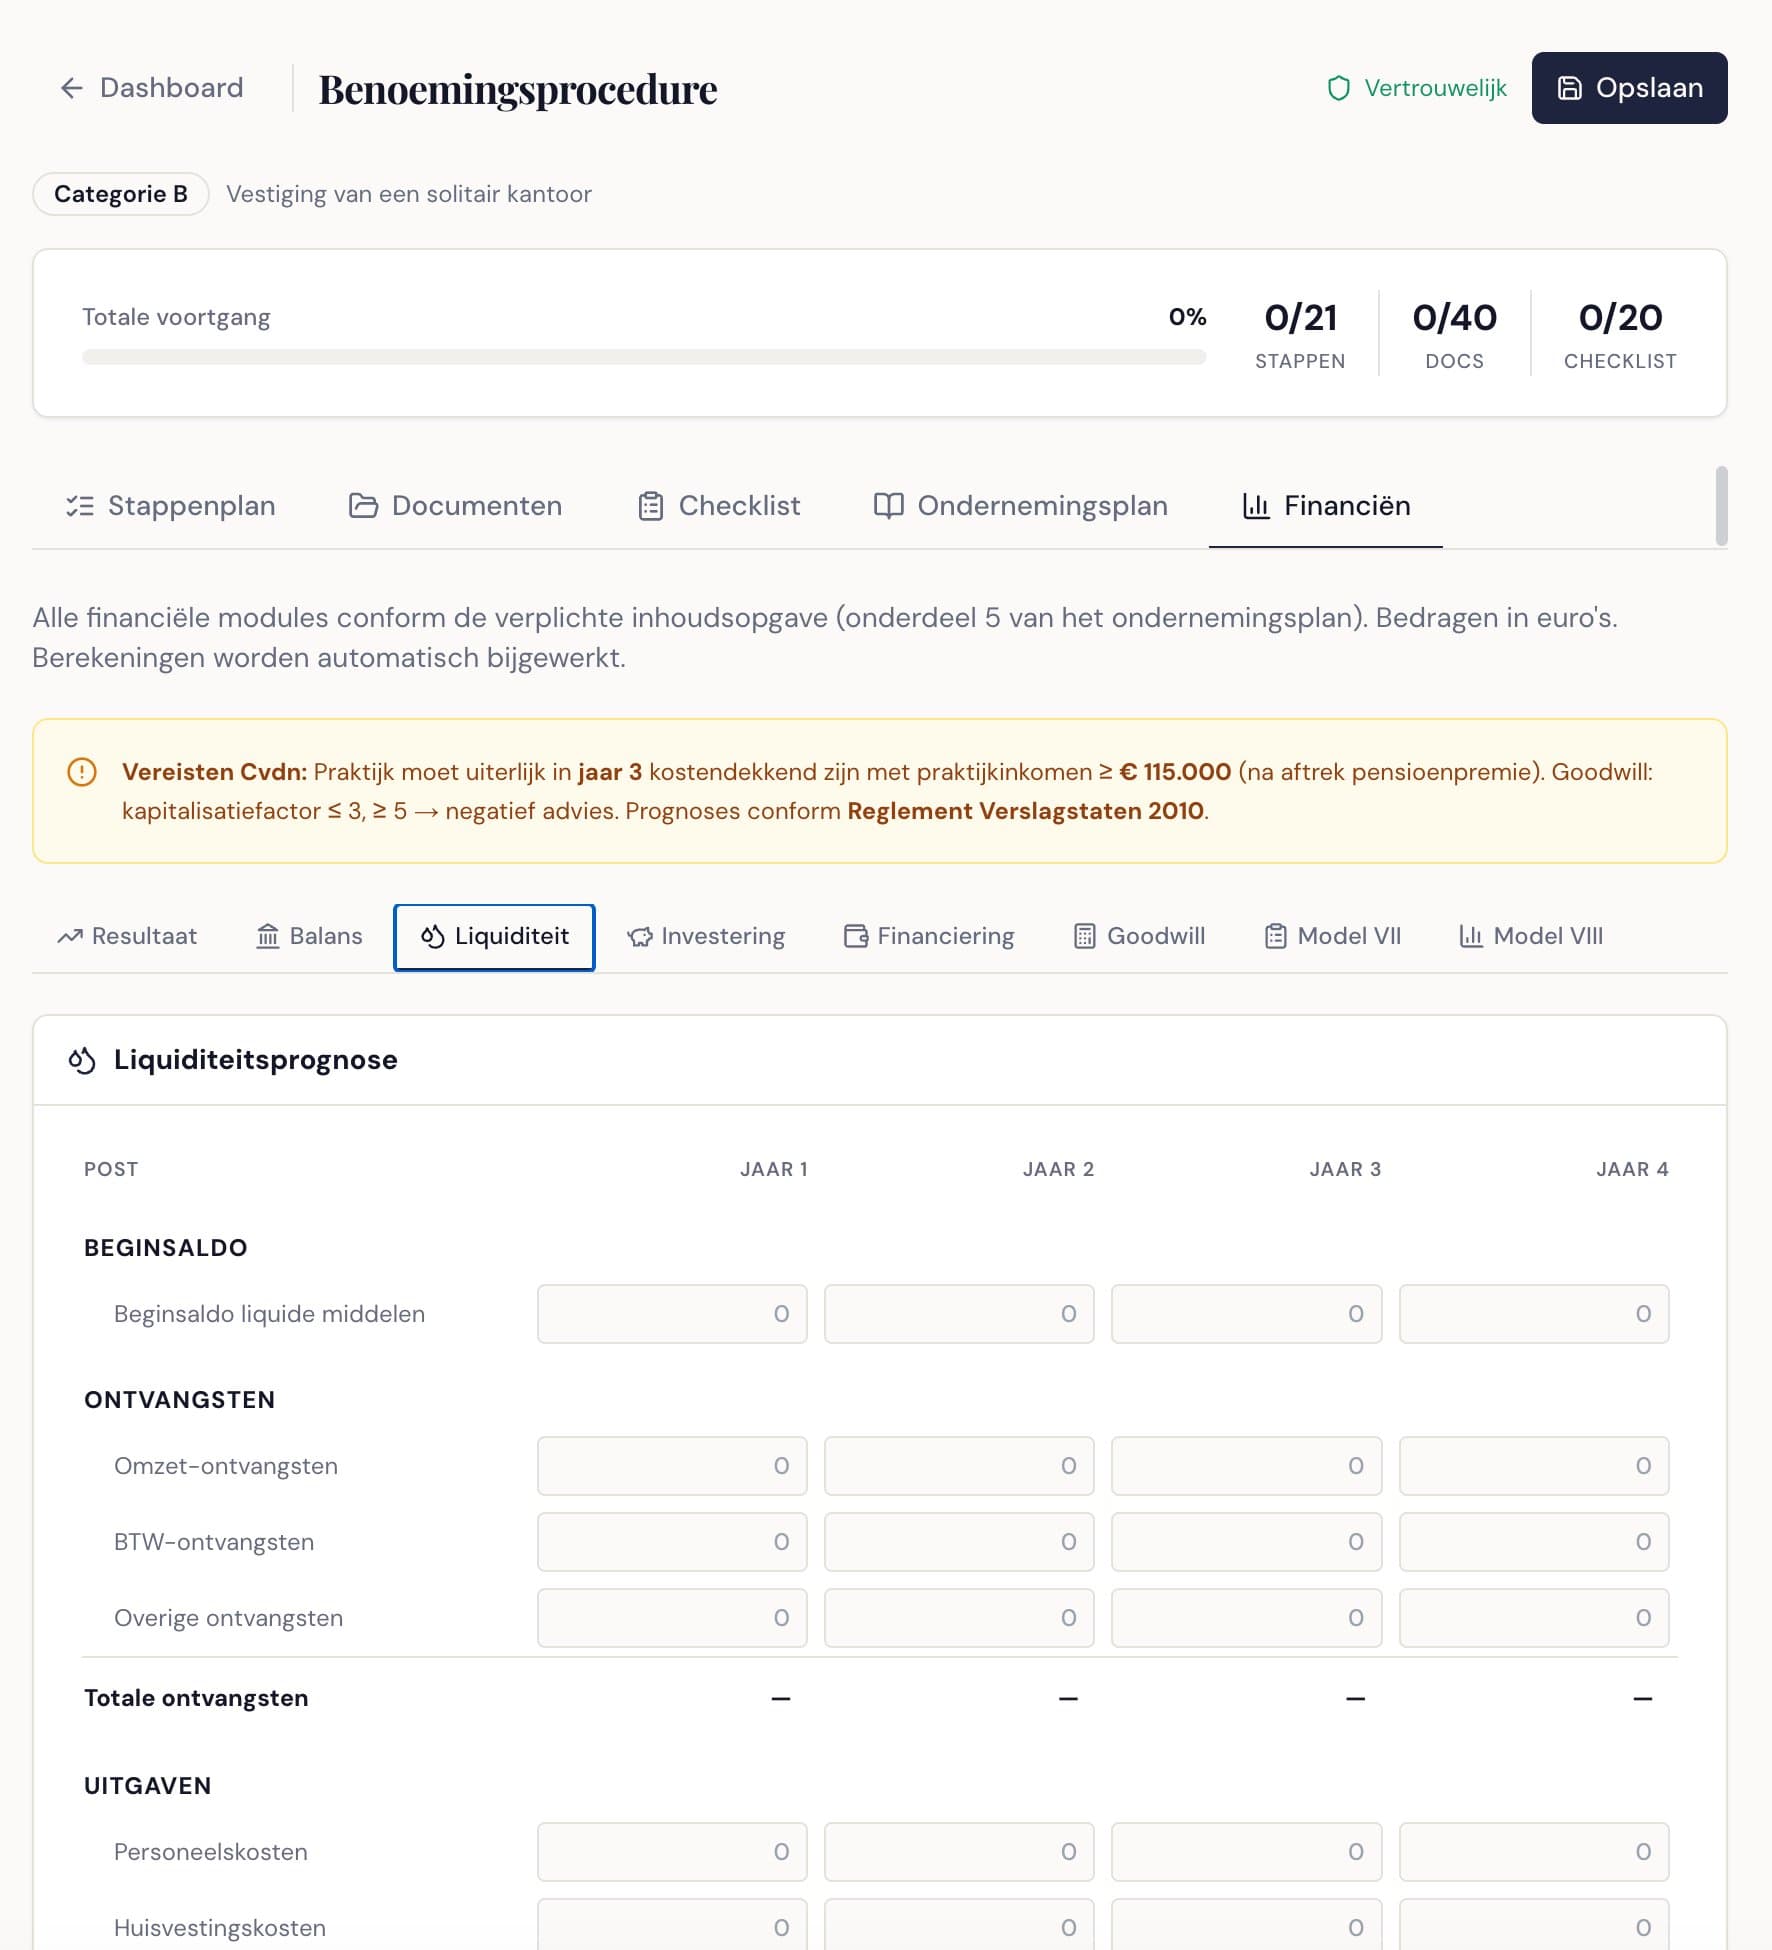
Task: Open the Financiering sub-tab
Action: (929, 937)
